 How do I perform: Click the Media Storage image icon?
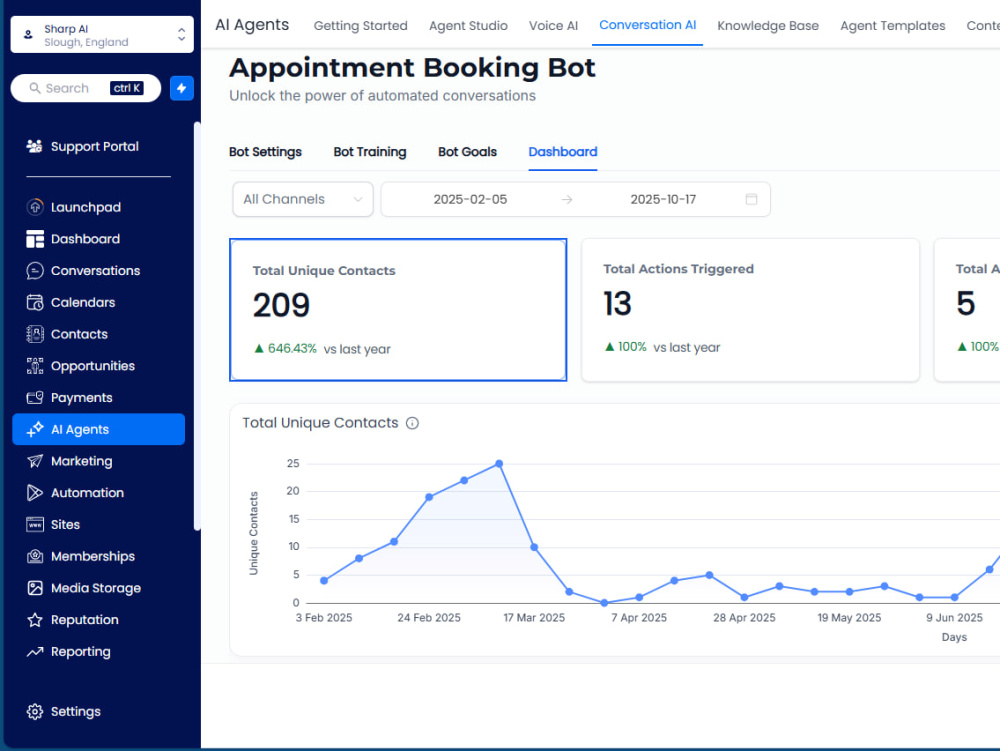click(35, 588)
